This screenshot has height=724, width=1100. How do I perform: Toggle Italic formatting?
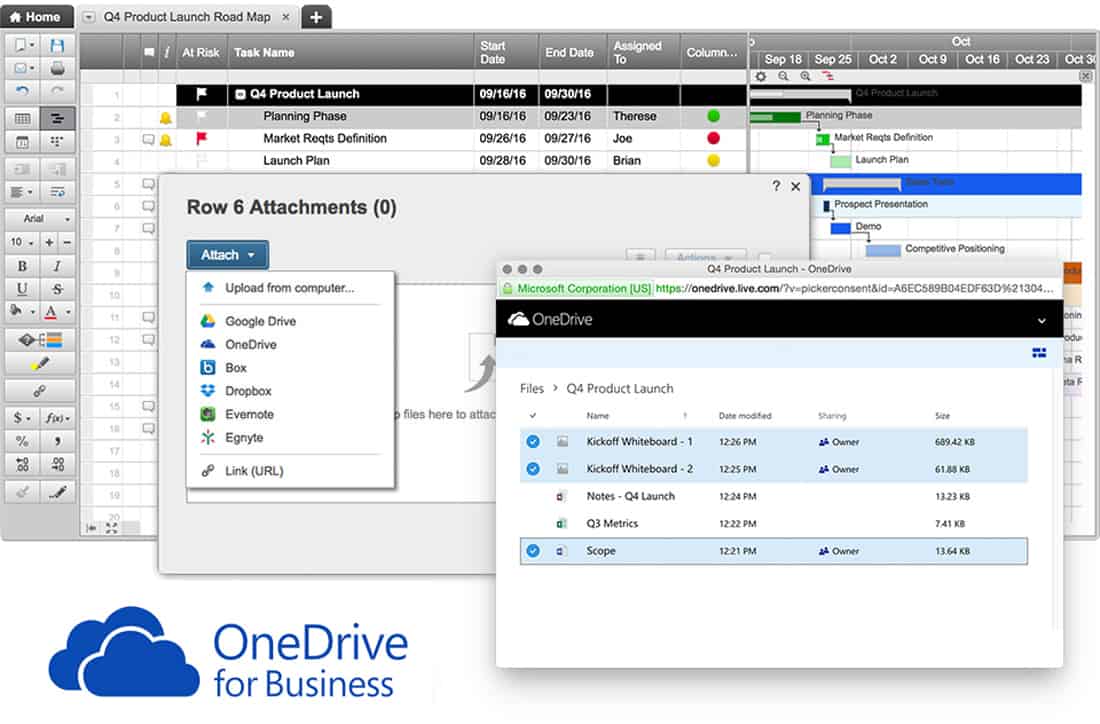57,266
